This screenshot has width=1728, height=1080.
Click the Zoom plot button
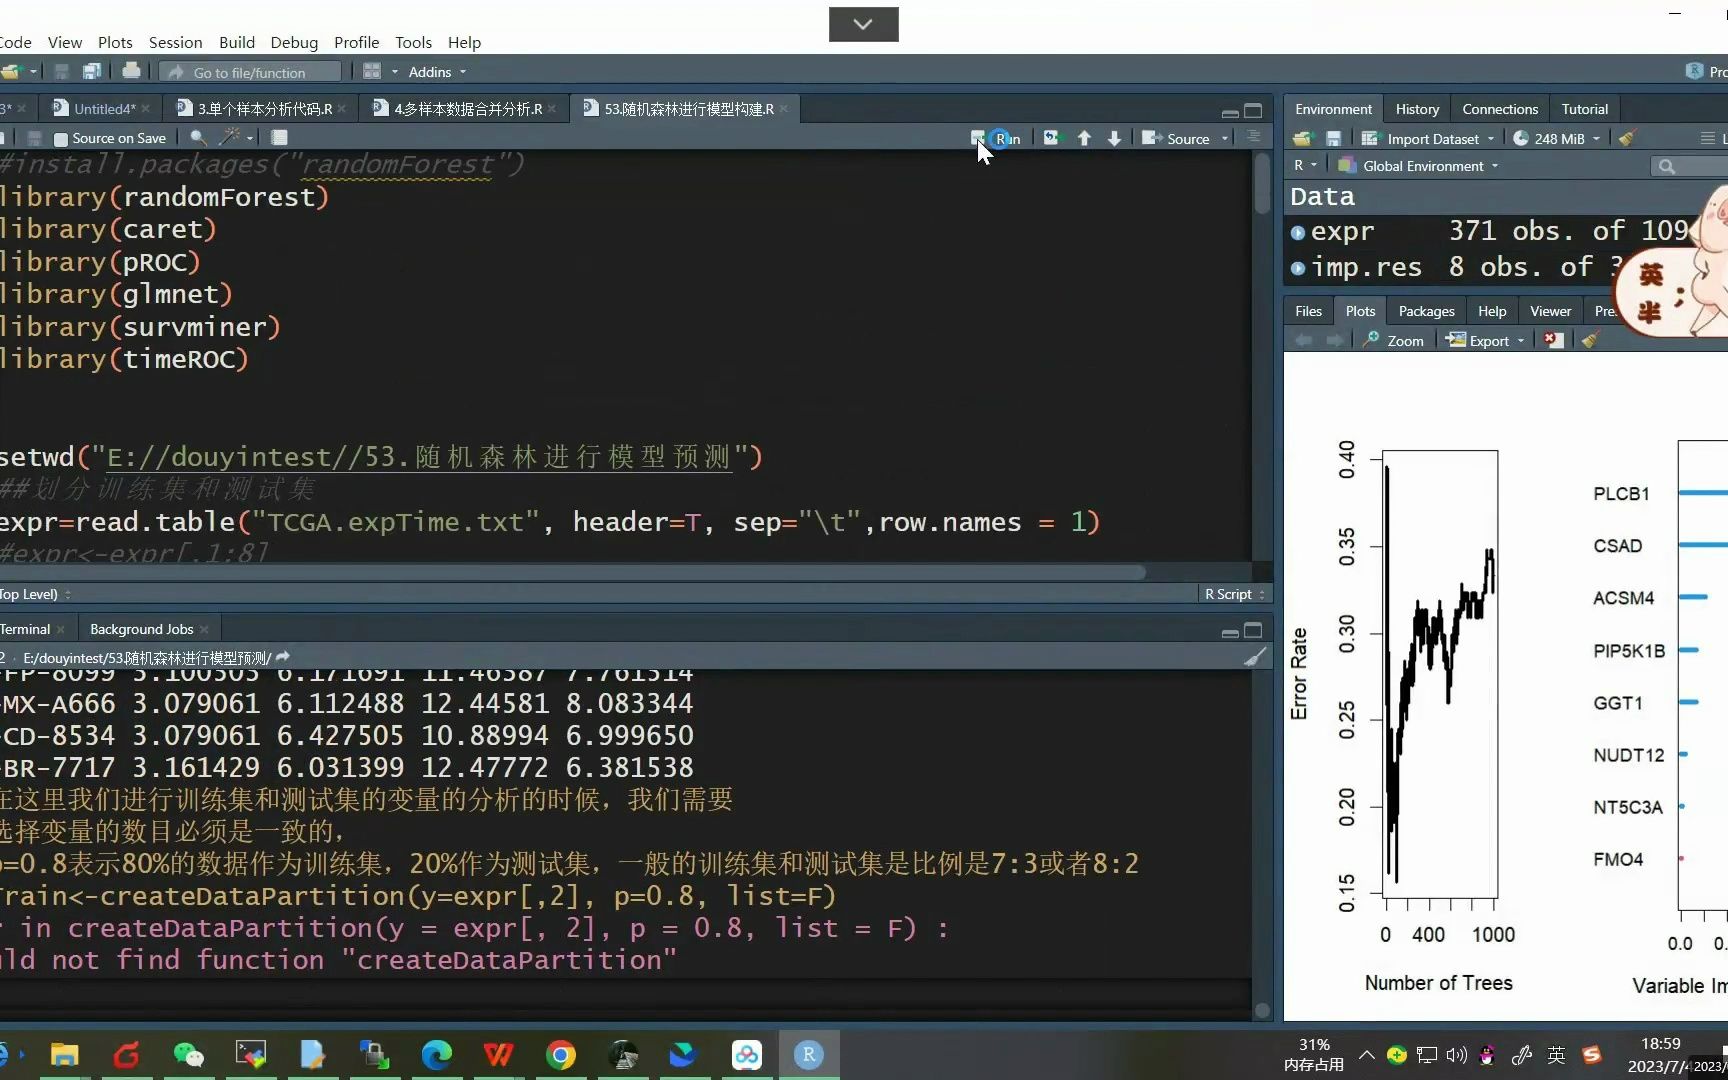[x=1393, y=340]
